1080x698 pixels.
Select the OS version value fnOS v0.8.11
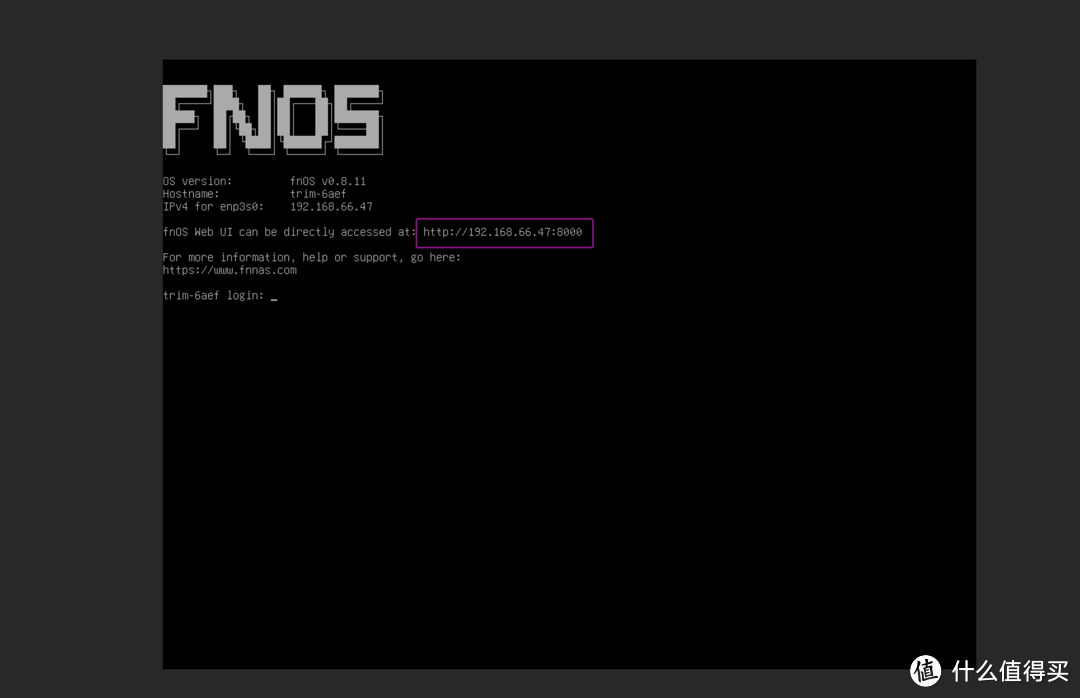coord(328,181)
